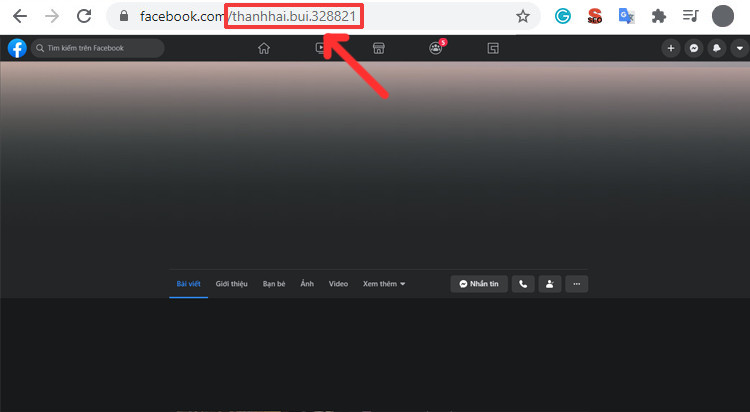750x412 pixels.
Task: Switch to the Bạn bè tab
Action: (274, 284)
